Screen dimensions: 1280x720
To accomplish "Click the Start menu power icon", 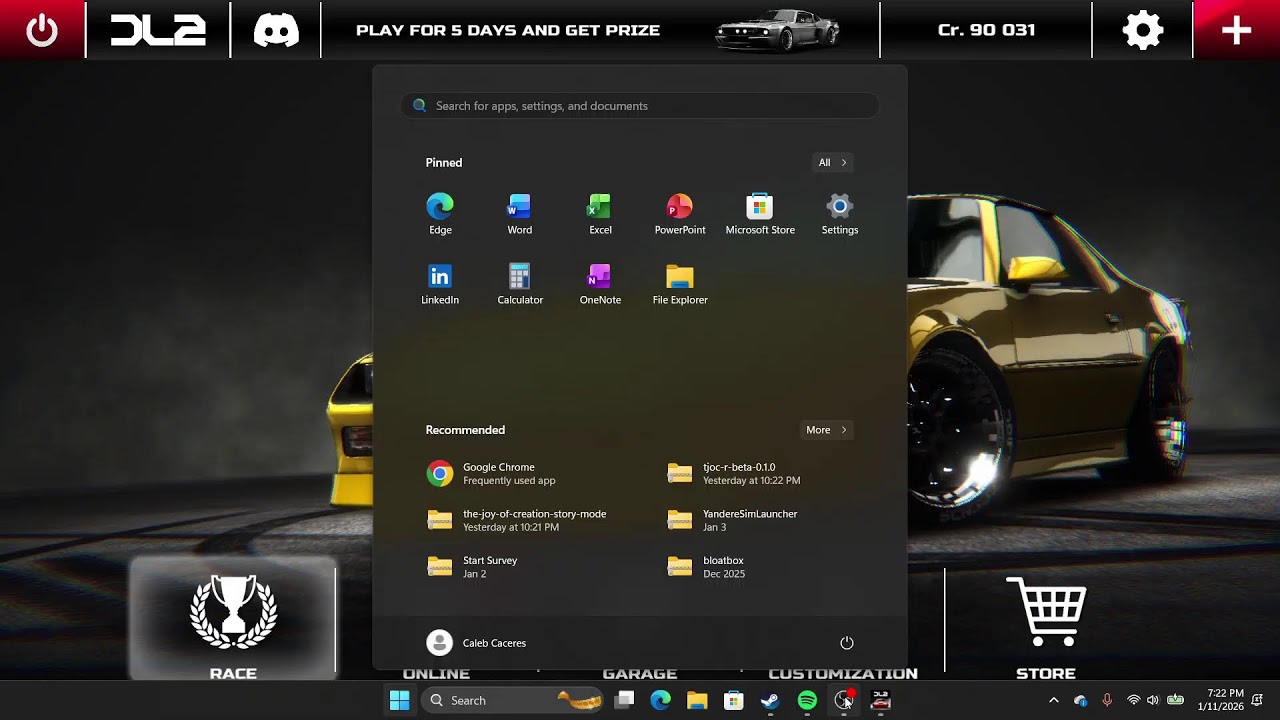I will pos(847,643).
